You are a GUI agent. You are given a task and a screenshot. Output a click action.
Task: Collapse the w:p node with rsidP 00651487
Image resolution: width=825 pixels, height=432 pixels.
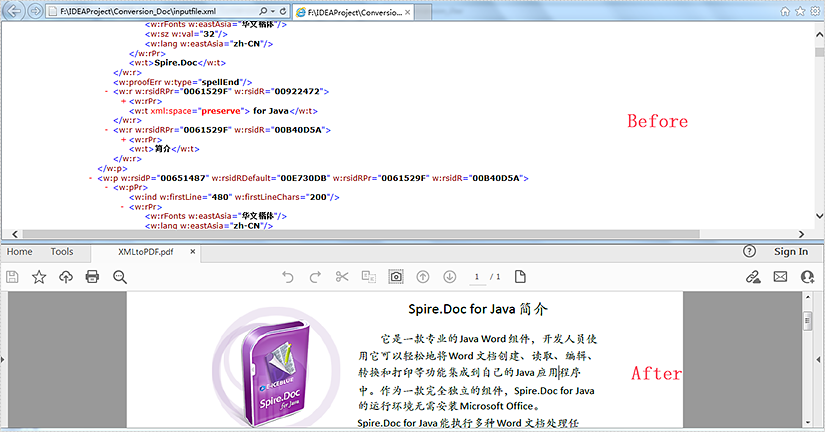[90, 178]
